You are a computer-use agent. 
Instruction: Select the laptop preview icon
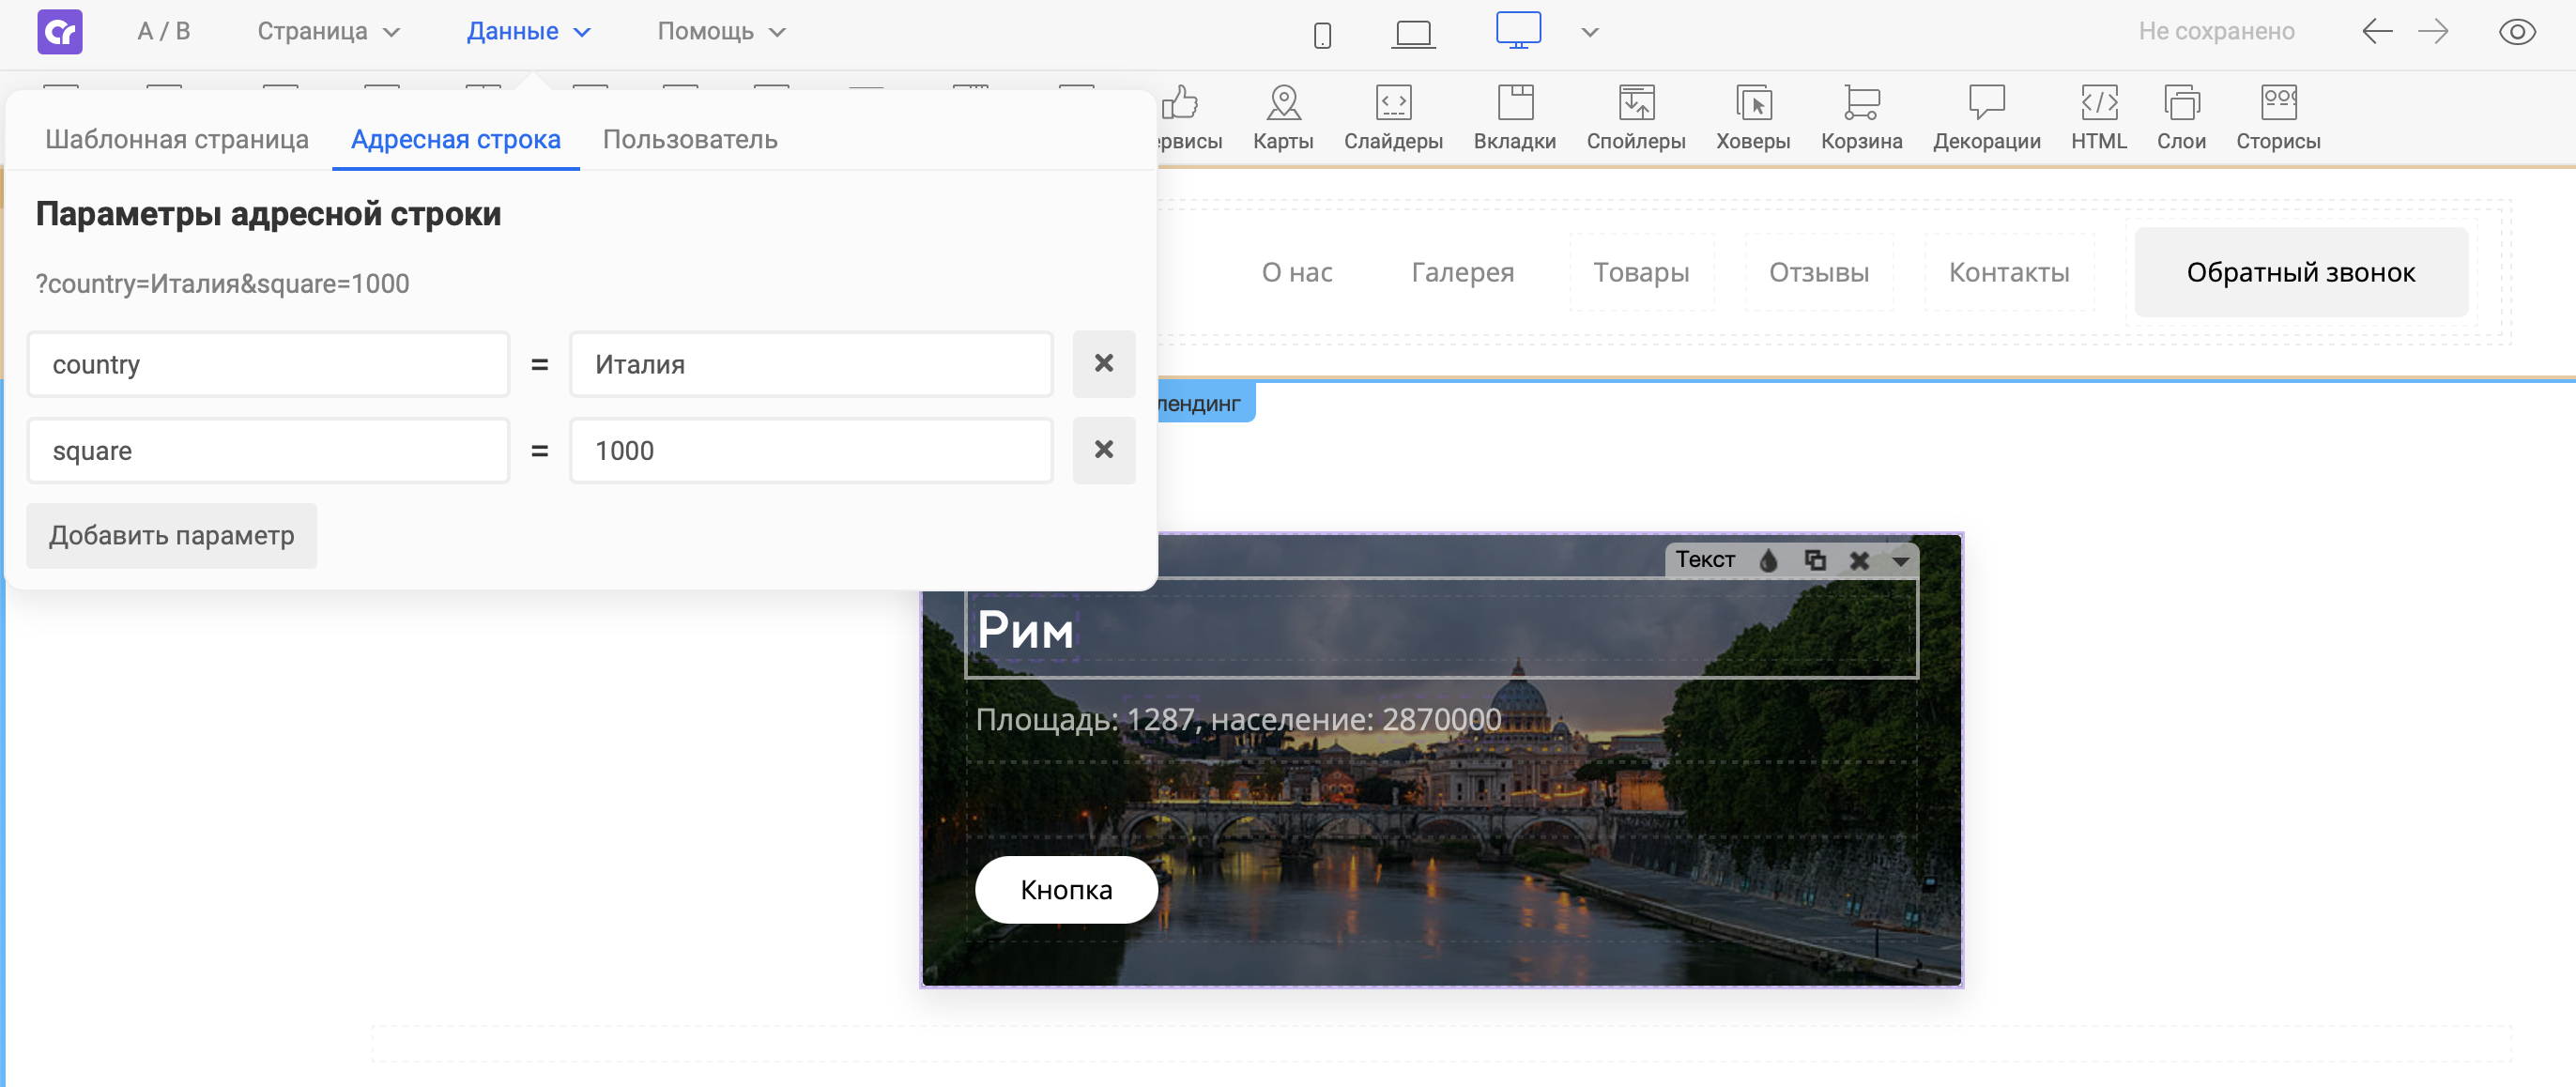point(1413,35)
